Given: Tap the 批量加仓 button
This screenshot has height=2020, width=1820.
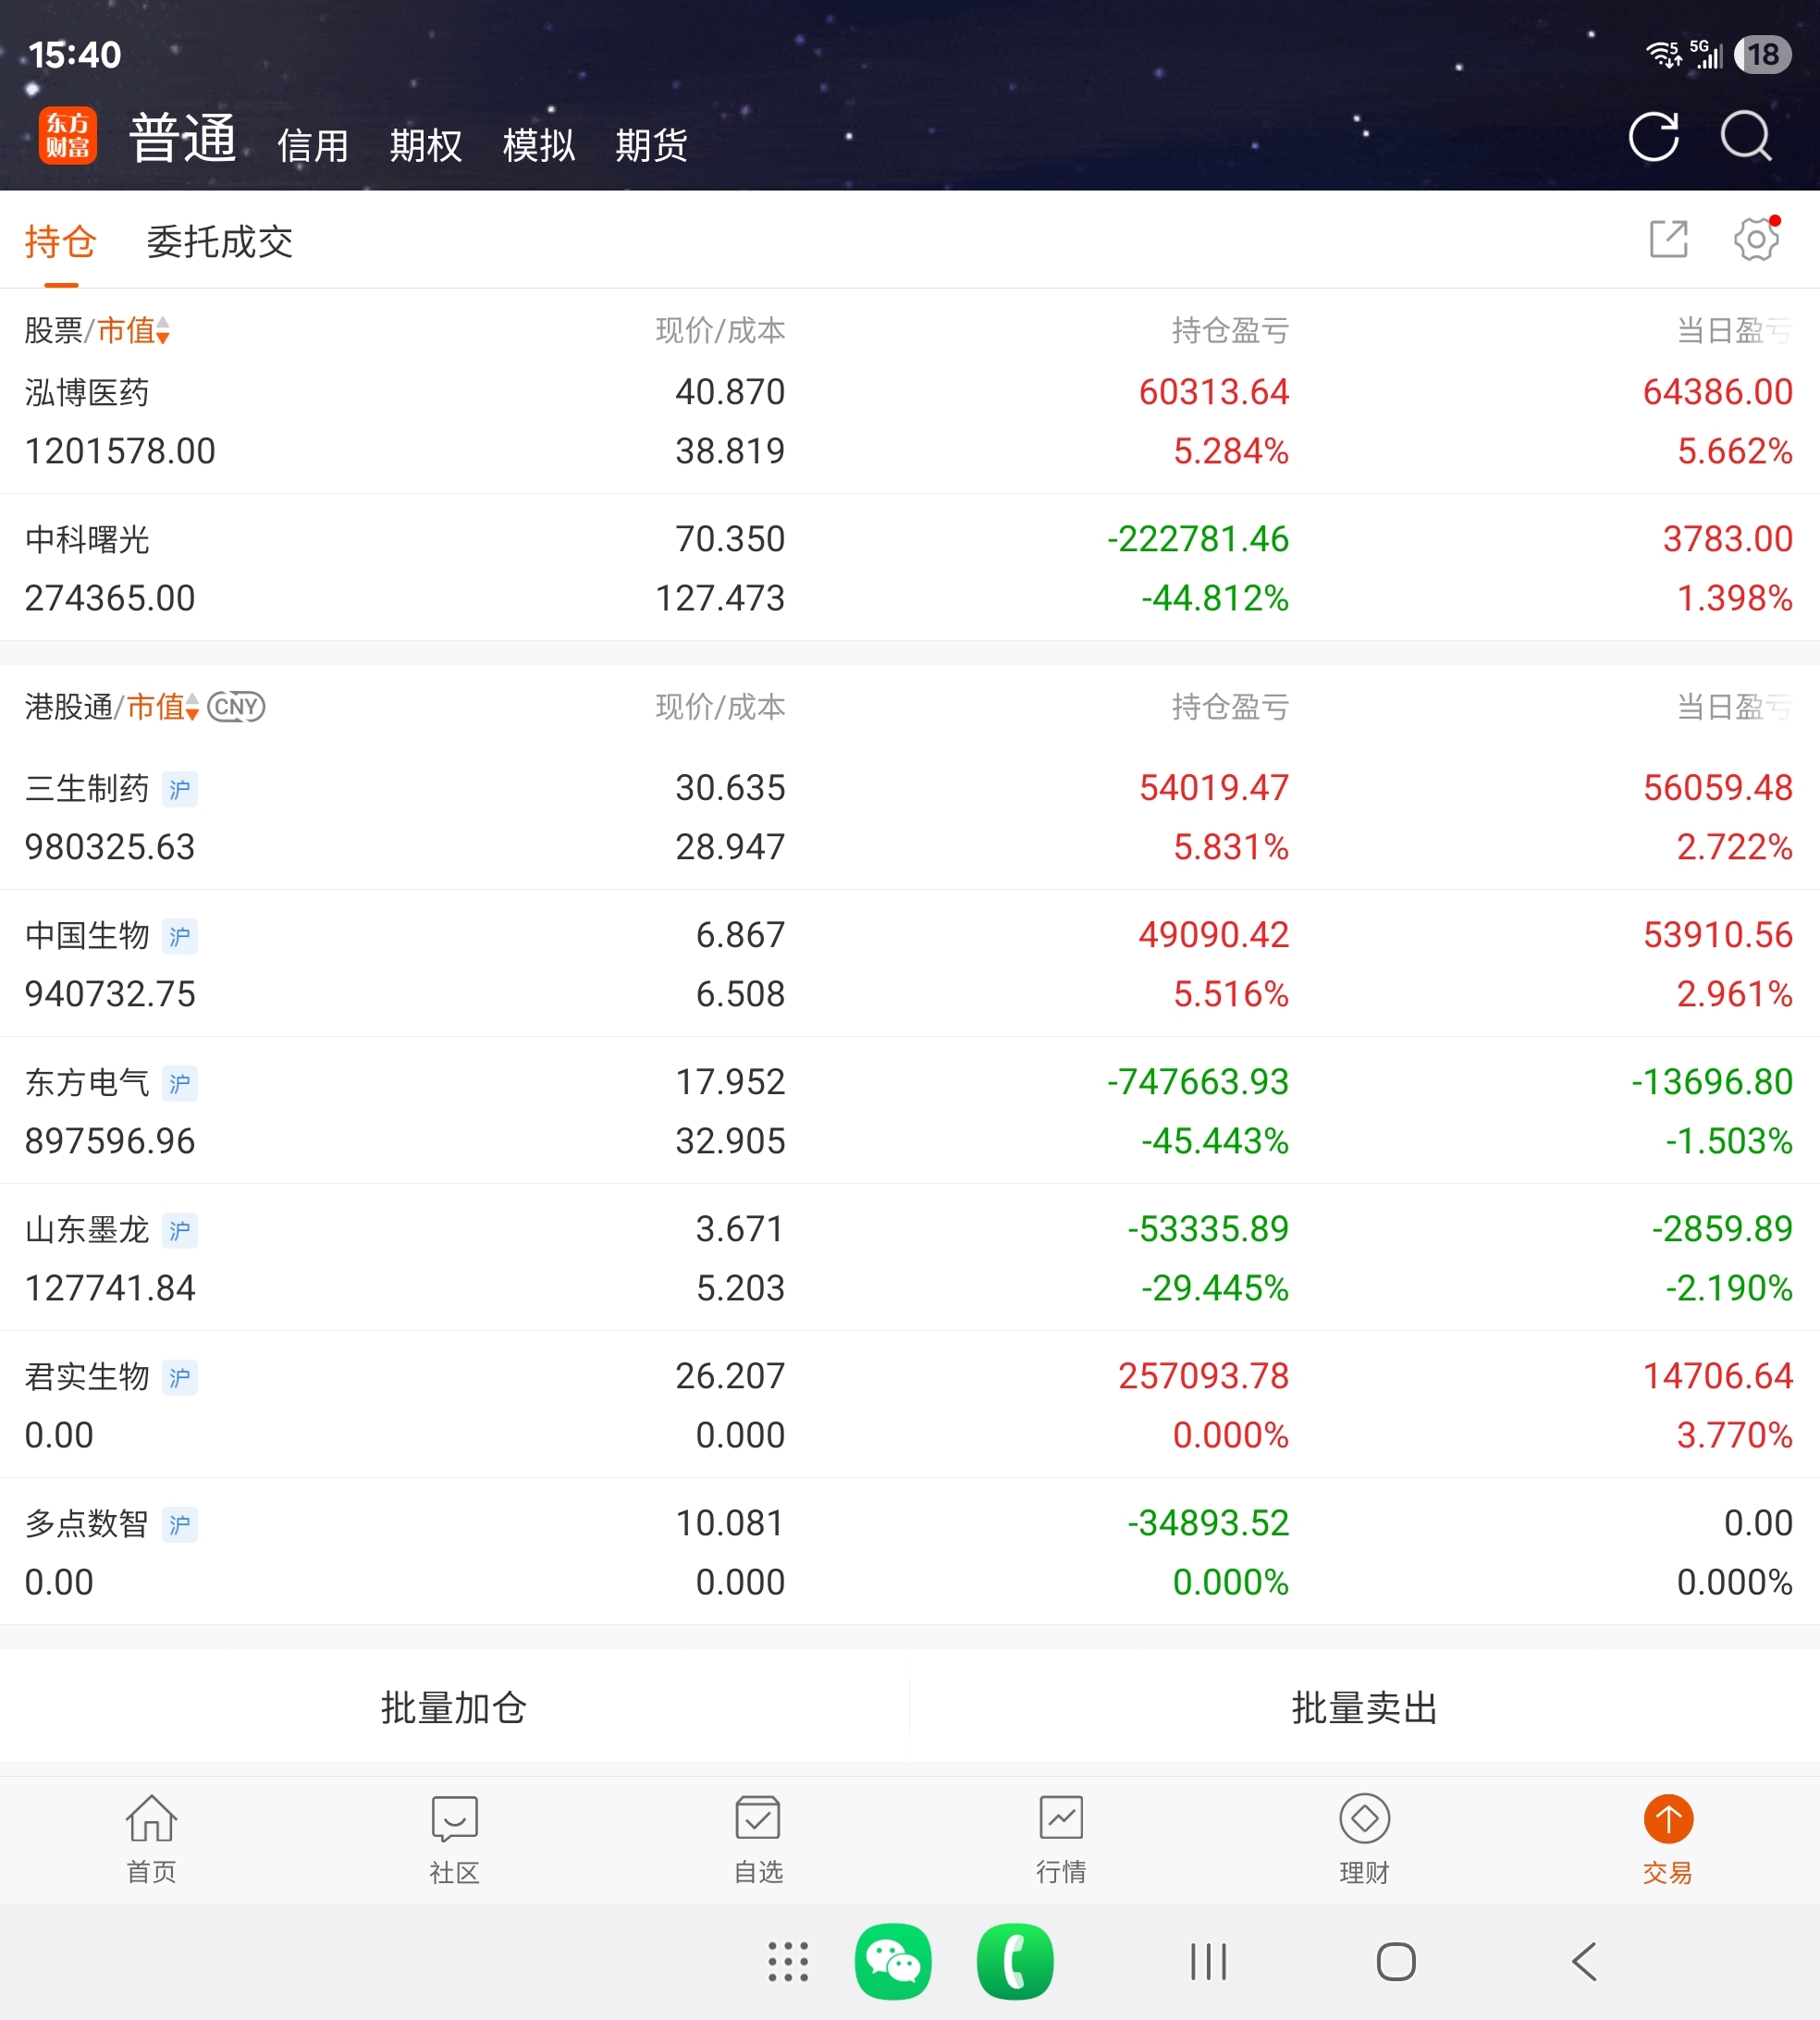Looking at the screenshot, I should [x=454, y=1707].
